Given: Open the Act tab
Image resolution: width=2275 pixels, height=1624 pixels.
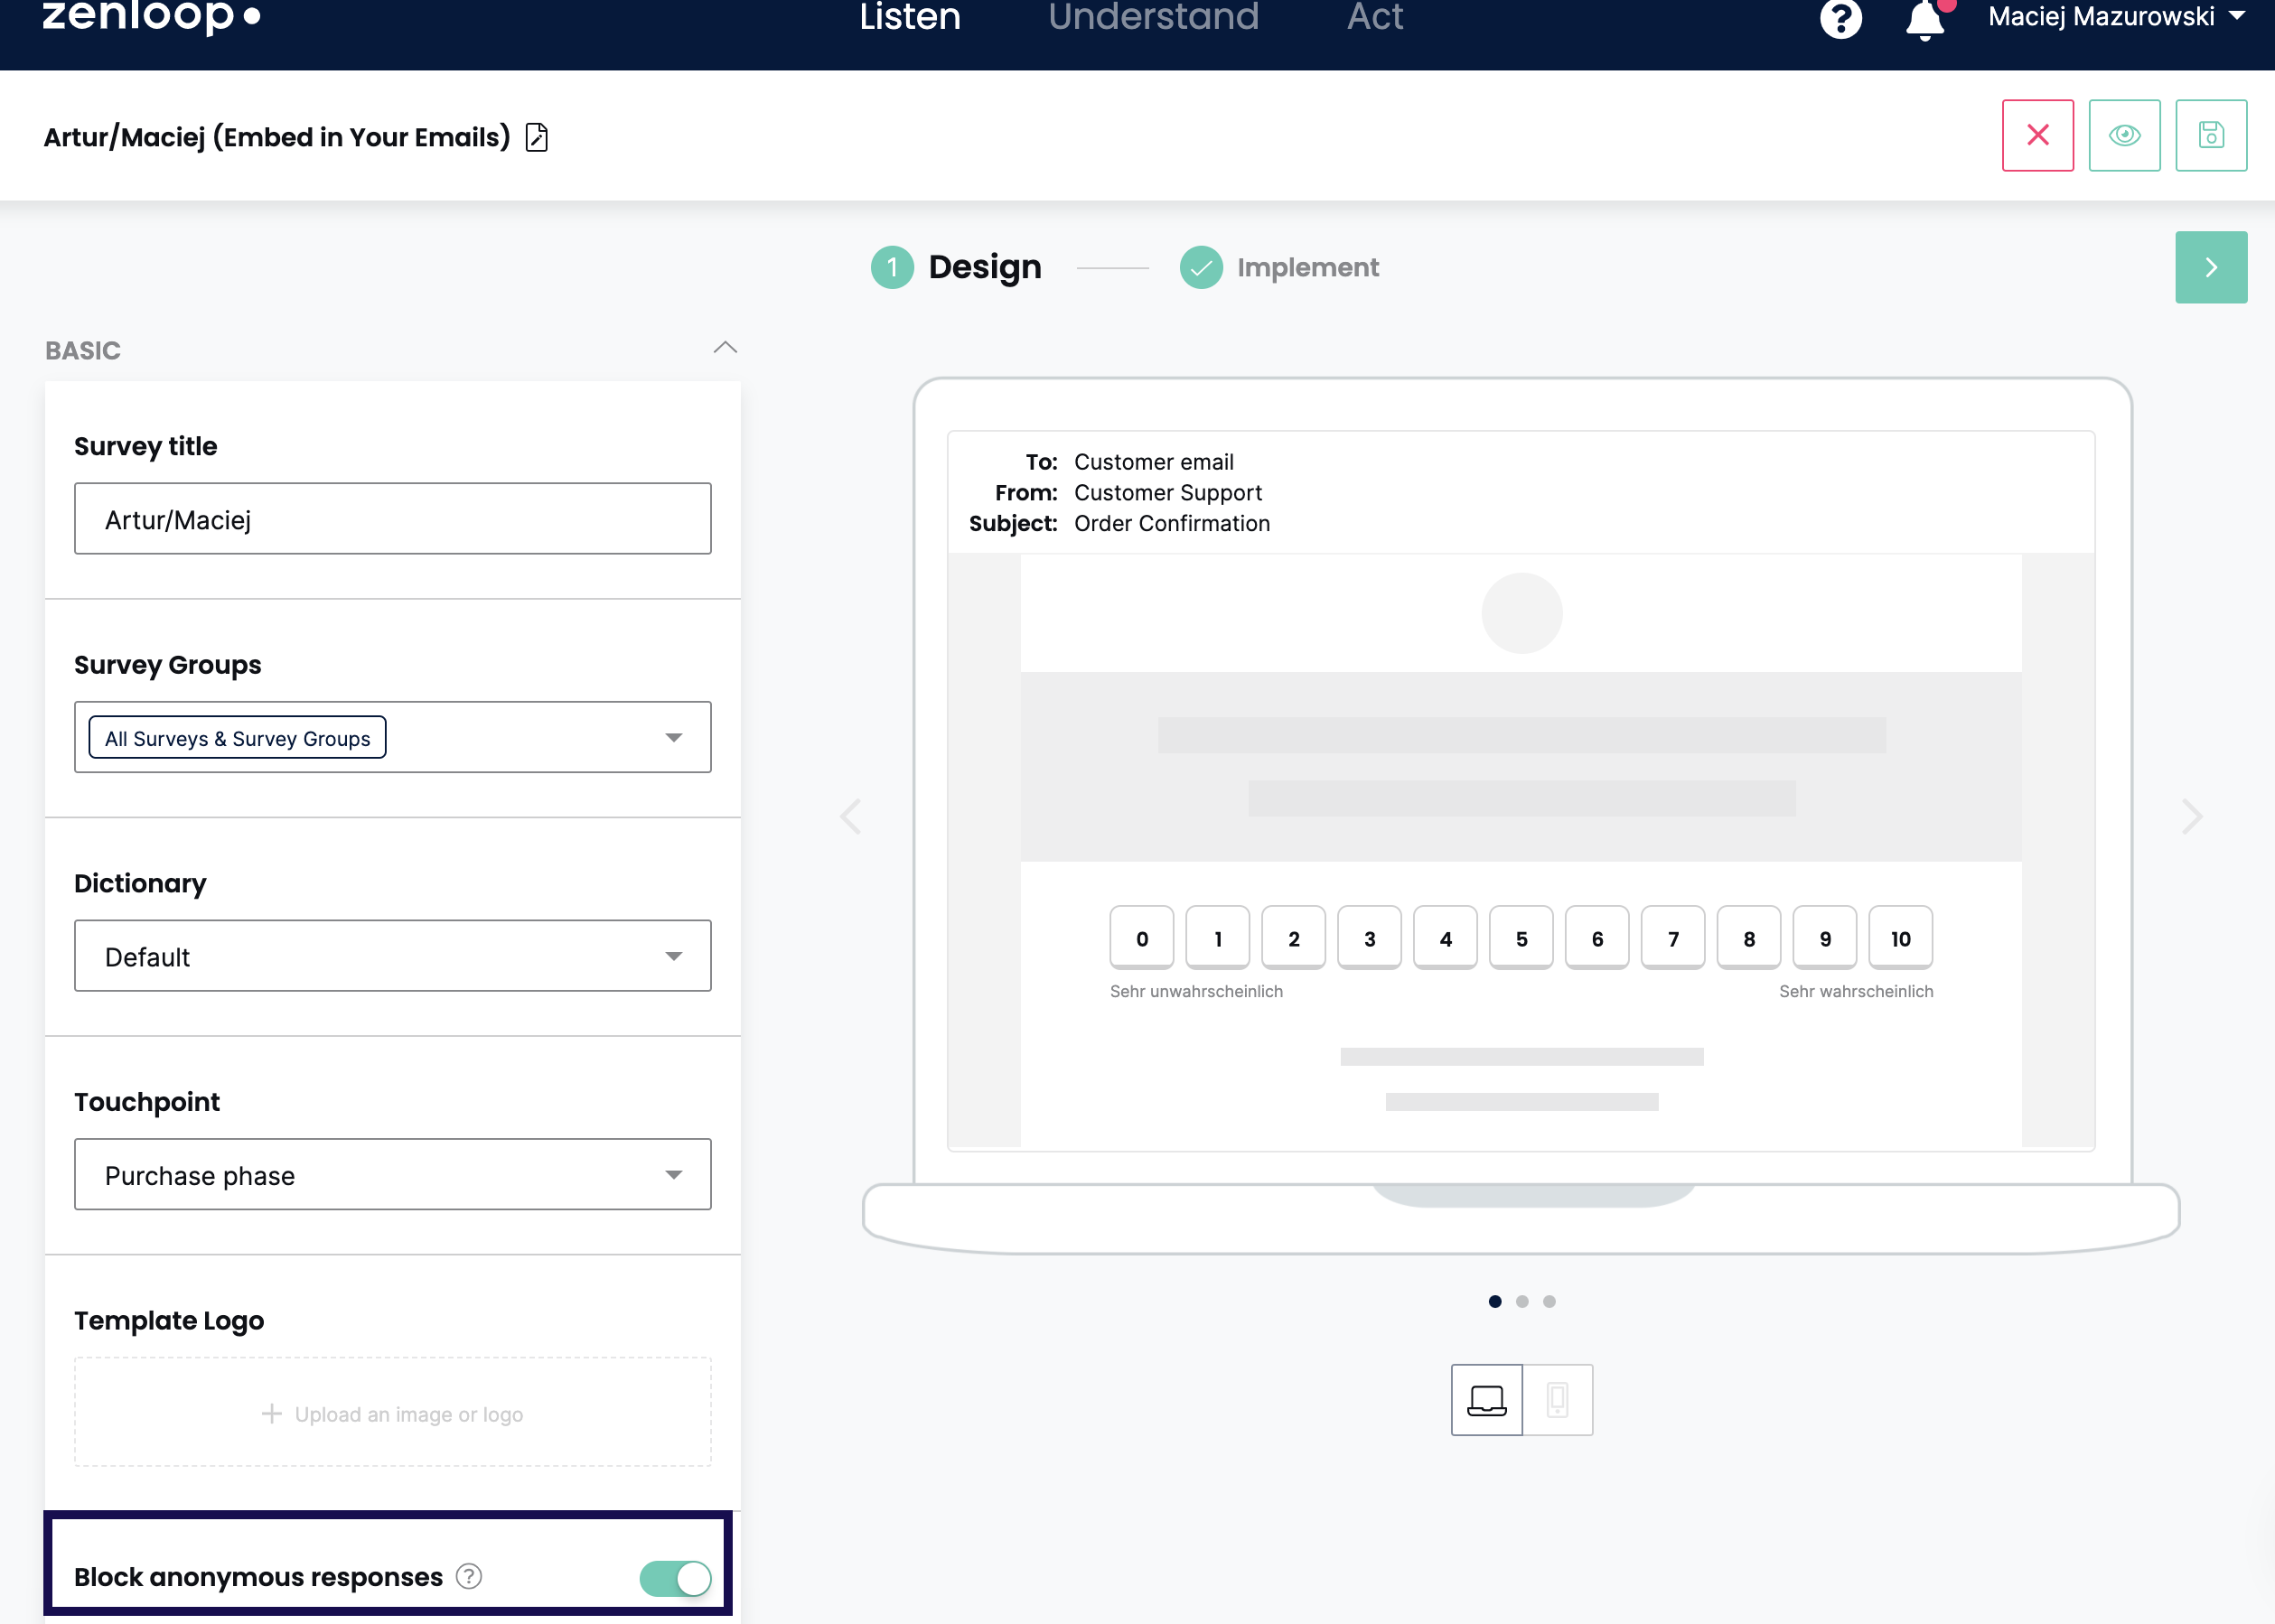Looking at the screenshot, I should tap(1374, 17).
